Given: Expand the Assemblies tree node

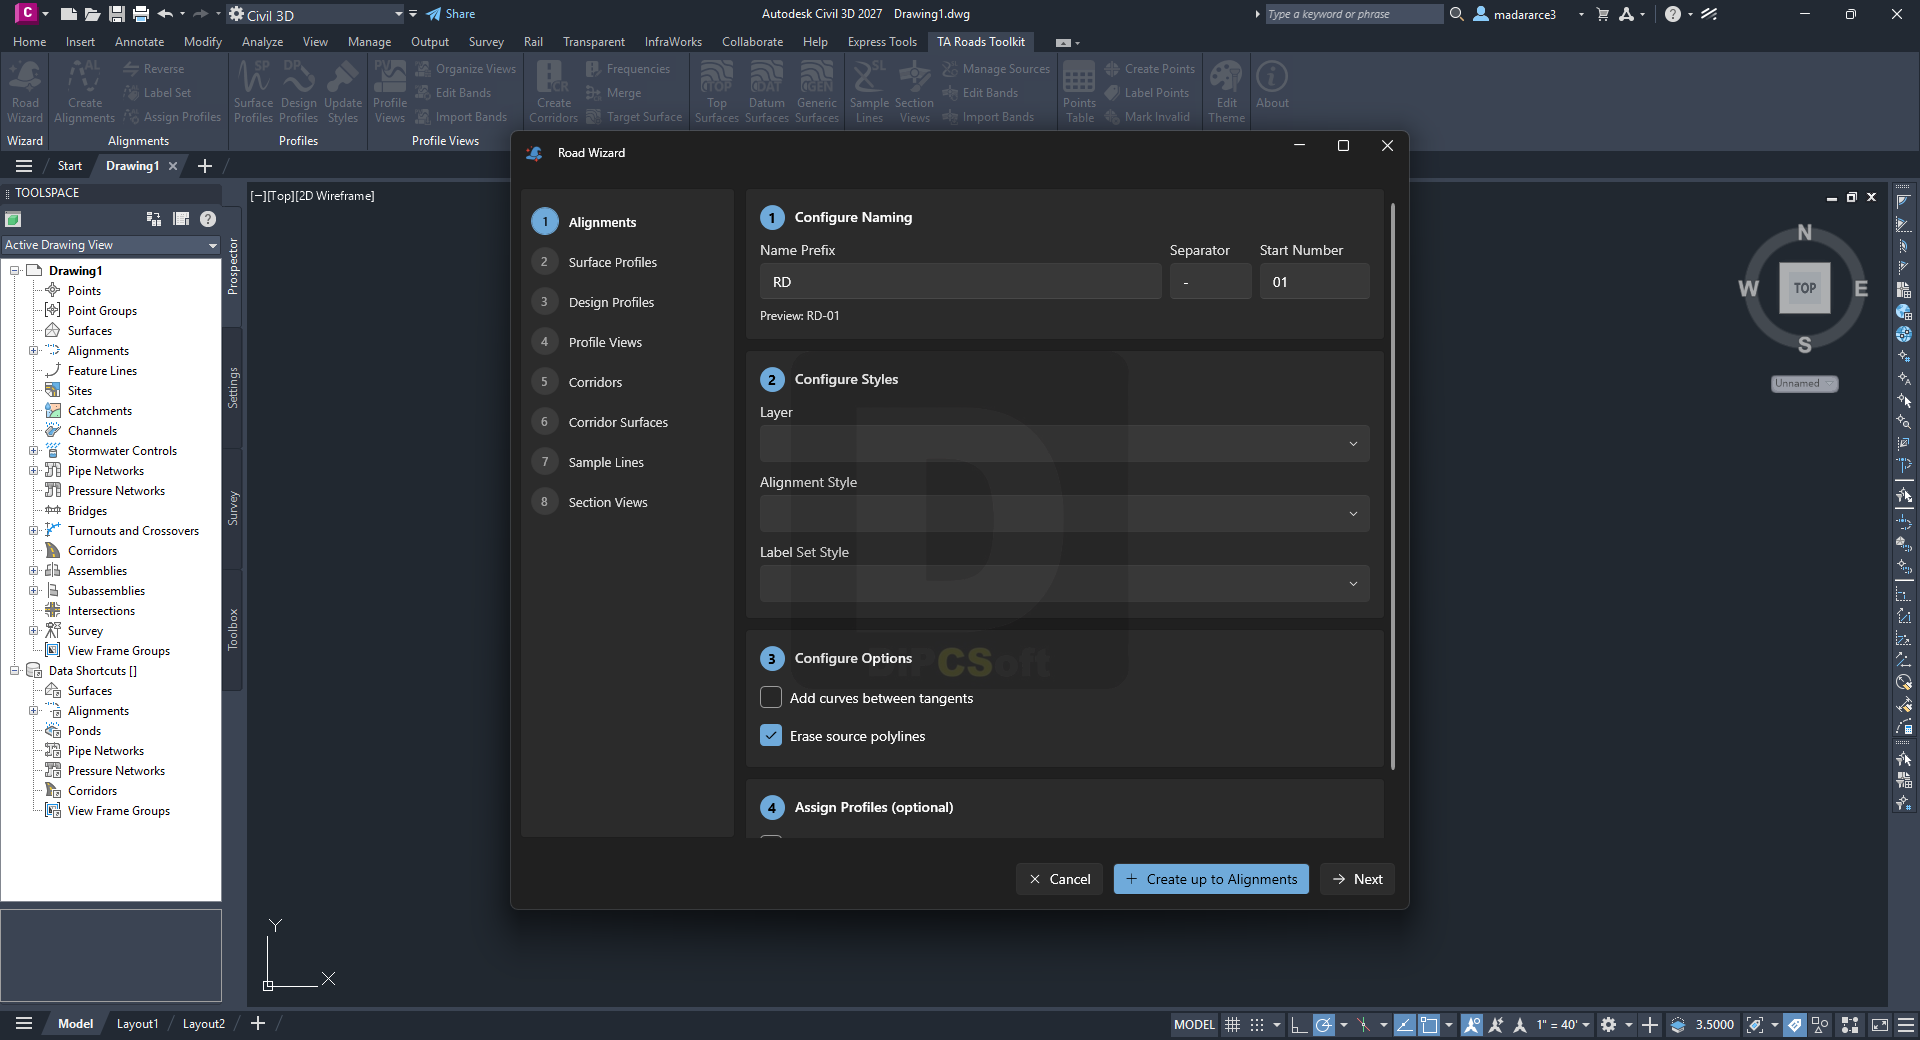Looking at the screenshot, I should click(33, 571).
